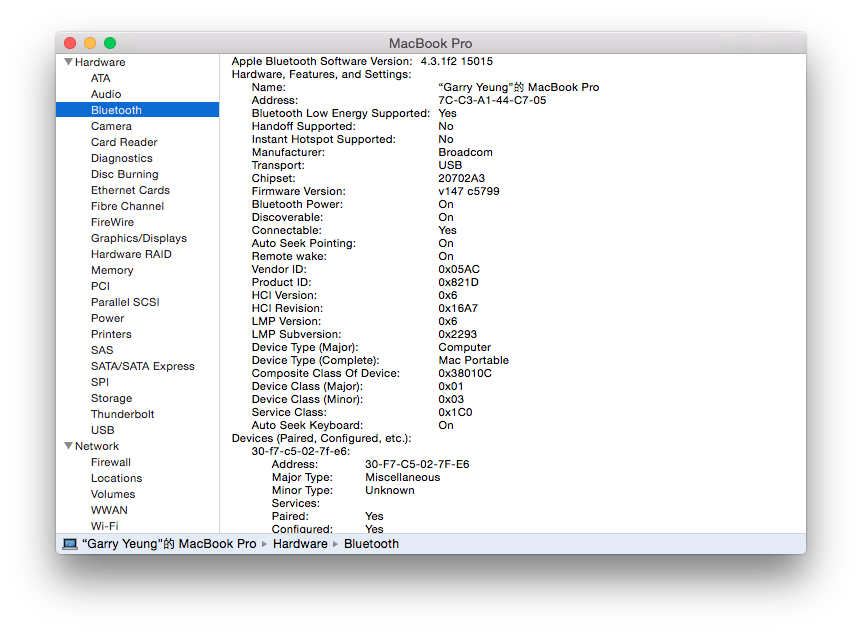Open WWAN under Network

(109, 509)
